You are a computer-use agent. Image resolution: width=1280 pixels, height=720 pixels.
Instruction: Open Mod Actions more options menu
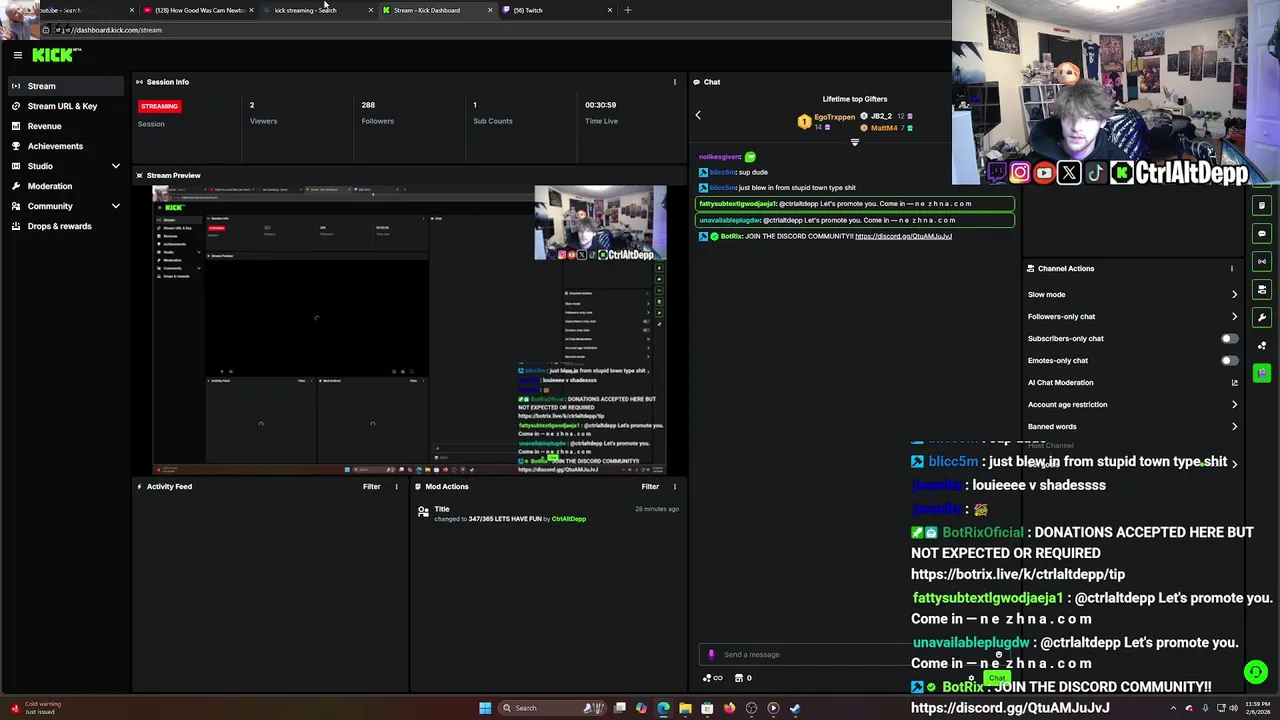click(x=675, y=487)
